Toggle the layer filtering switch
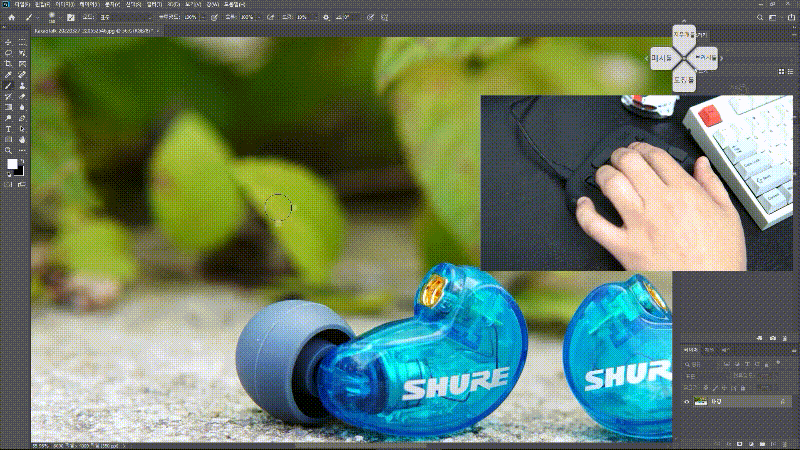 pyautogui.click(x=778, y=363)
